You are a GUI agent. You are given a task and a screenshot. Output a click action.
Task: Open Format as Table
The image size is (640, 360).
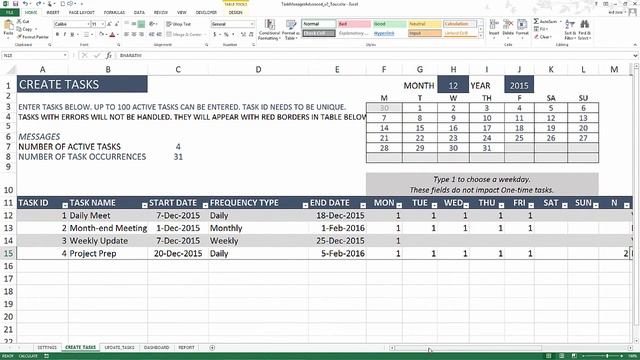click(x=291, y=29)
